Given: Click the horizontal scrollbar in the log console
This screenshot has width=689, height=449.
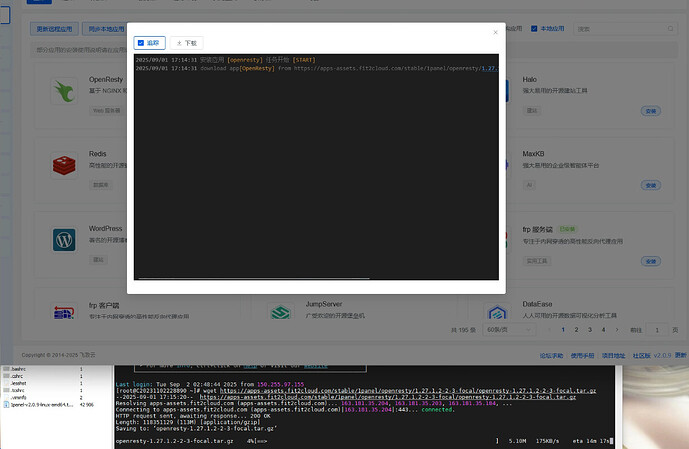Looking at the screenshot, I should 254,278.
